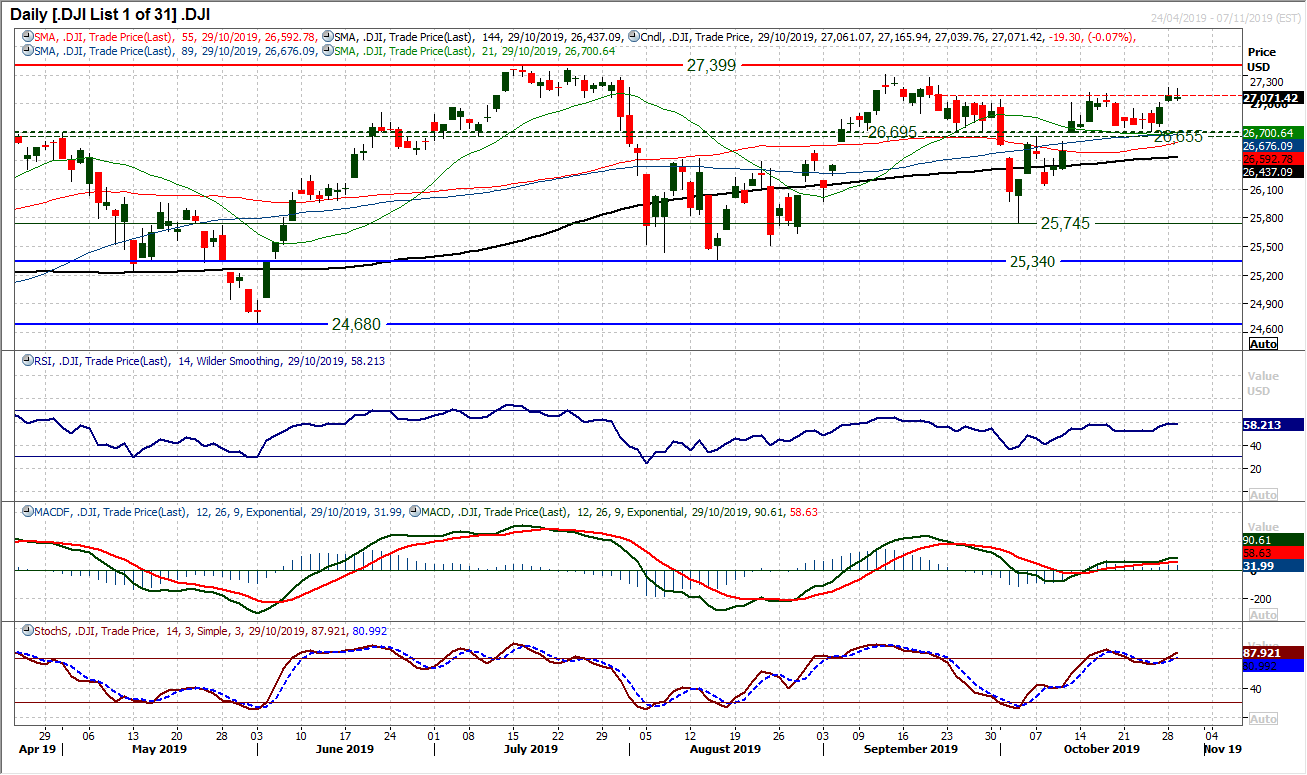Click the Nov 19 time axis label
This screenshot has height=775, width=1307.
[x=1222, y=748]
